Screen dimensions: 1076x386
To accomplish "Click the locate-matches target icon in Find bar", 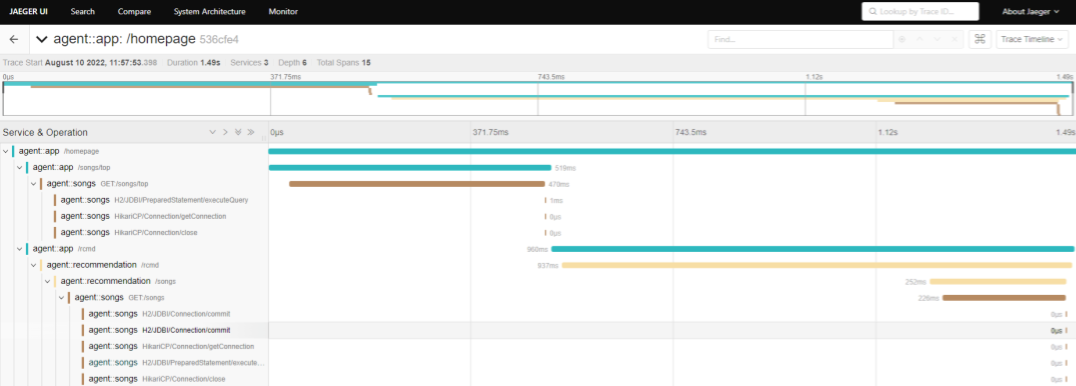I will pyautogui.click(x=902, y=40).
